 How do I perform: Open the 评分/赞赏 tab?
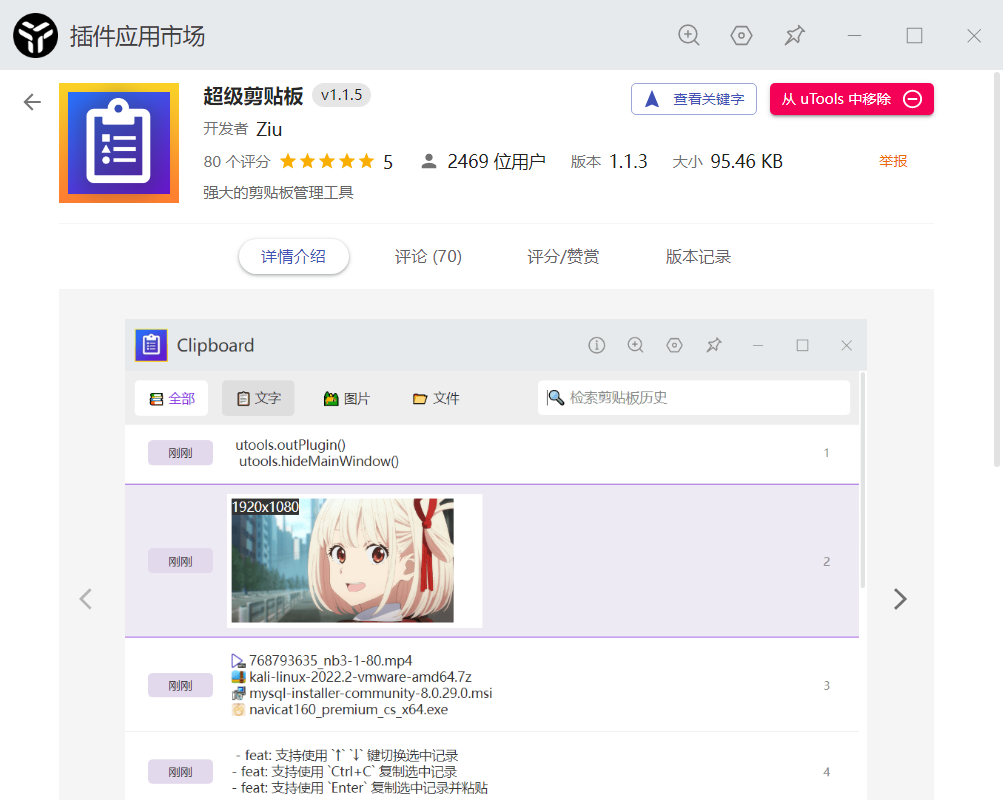[x=563, y=257]
